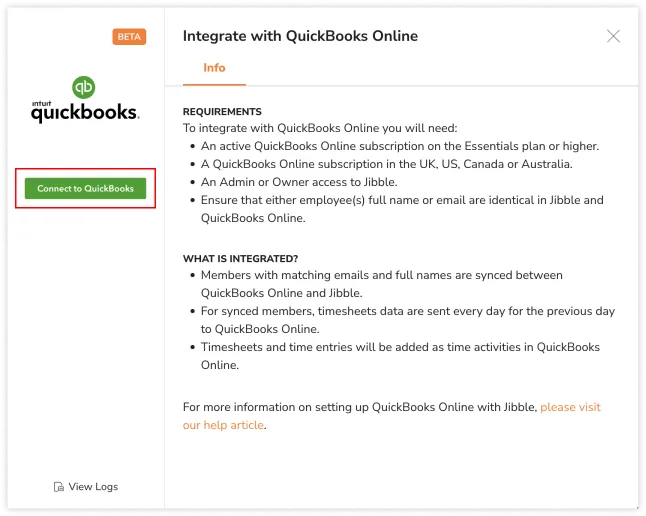The width and height of the screenshot is (646, 516).
Task: Select the Info tab
Action: (x=214, y=68)
